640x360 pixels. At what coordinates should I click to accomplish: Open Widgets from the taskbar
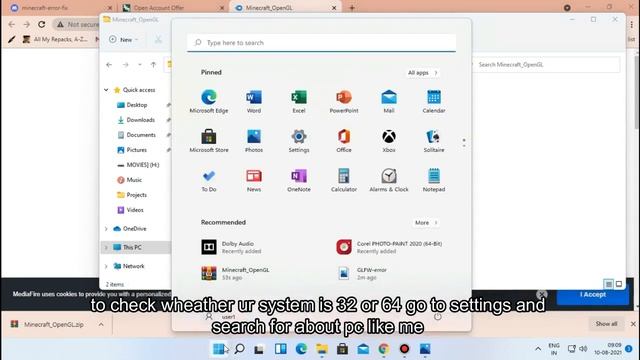coord(280,349)
